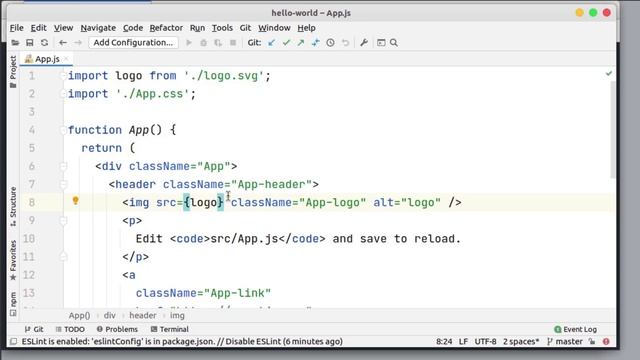640x360 pixels.
Task: Click the red error indicator in status bar
Action: (606, 341)
